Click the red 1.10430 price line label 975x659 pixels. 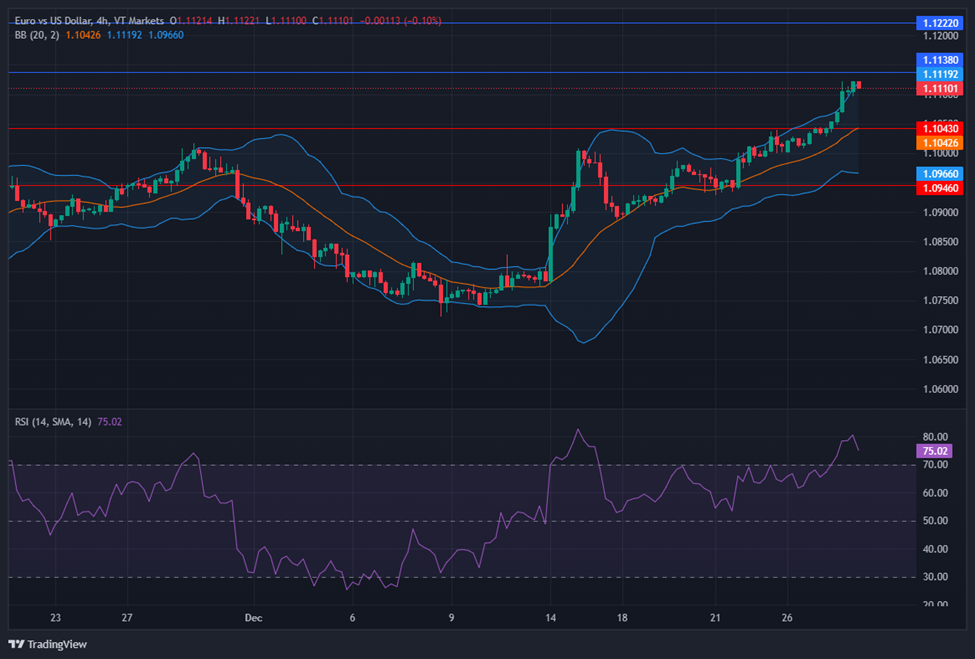pos(938,129)
